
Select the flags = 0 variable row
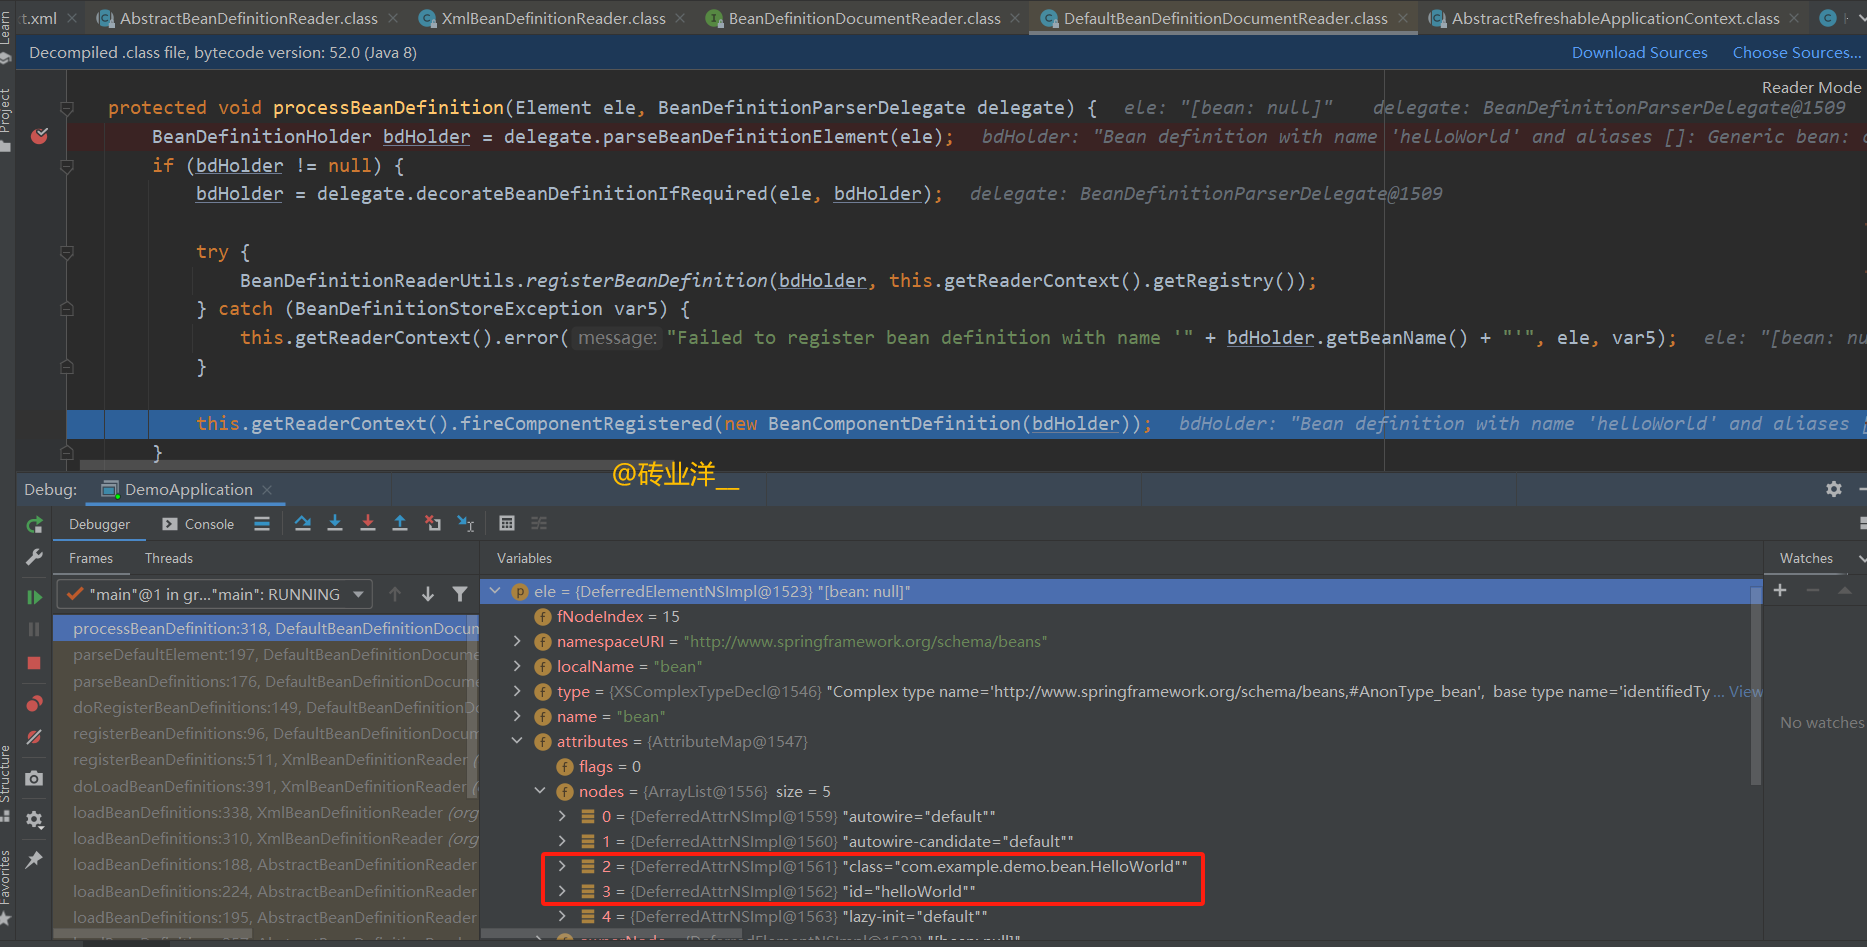1120,766
